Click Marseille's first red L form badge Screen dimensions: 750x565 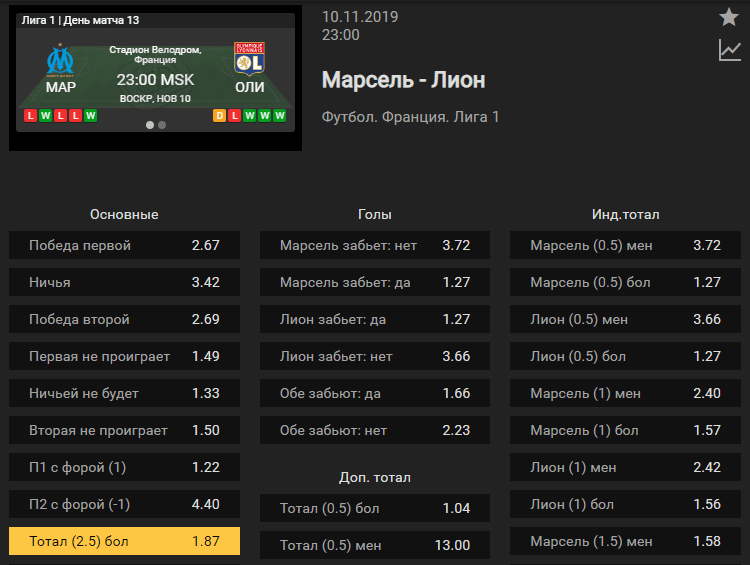(30, 115)
